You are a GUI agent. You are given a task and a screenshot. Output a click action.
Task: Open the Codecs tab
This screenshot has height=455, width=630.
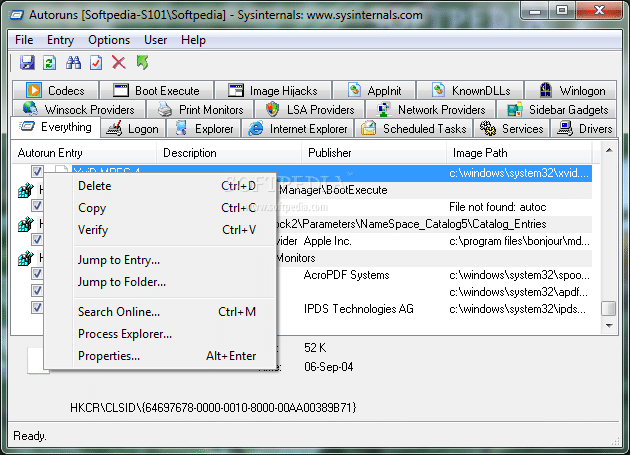pyautogui.click(x=55, y=90)
